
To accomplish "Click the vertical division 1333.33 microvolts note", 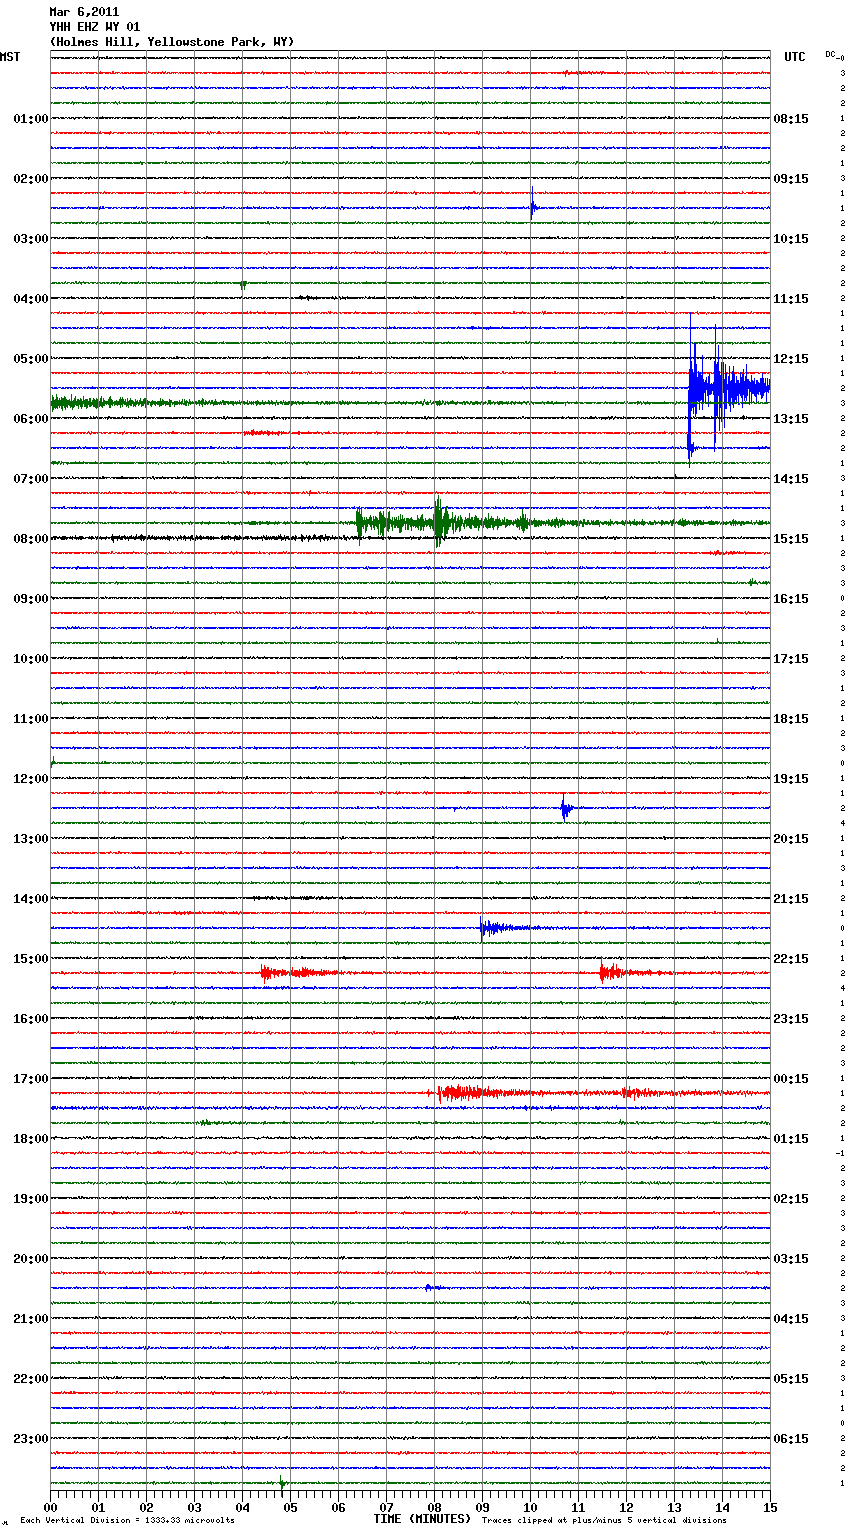I will [x=127, y=1520].
